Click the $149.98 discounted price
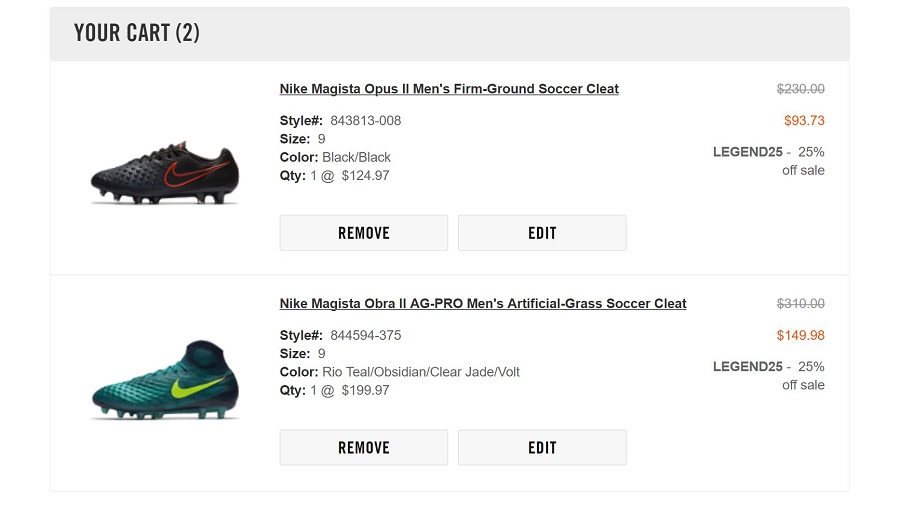The height and width of the screenshot is (505, 900). [800, 336]
